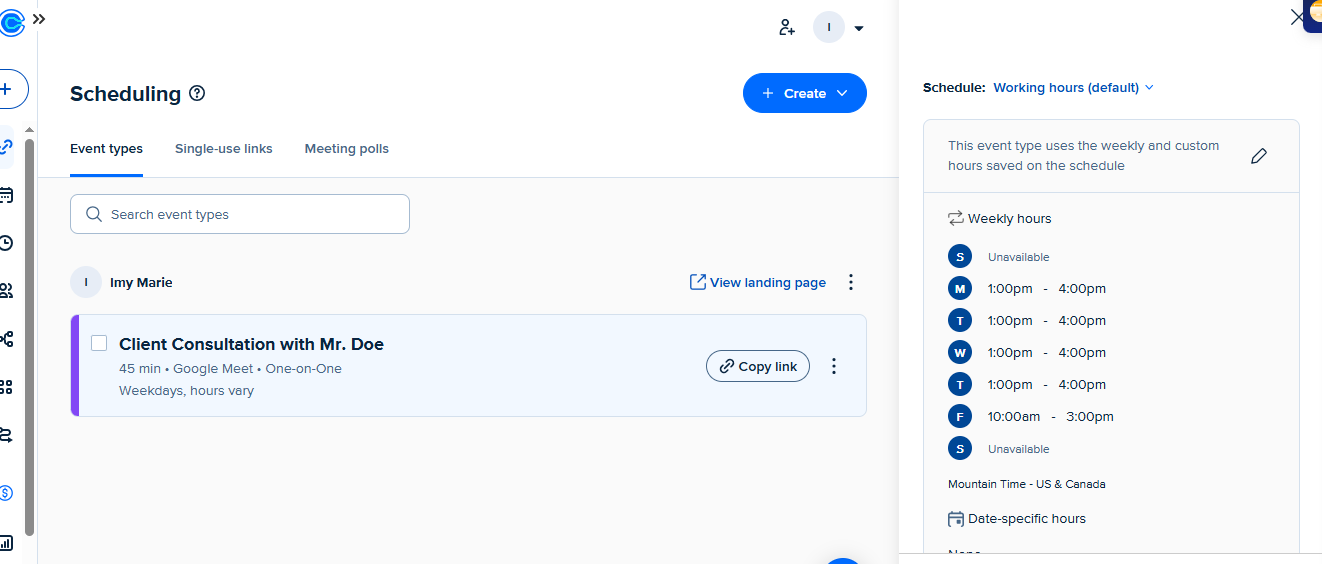Switch to the Meeting polls tab

(346, 149)
